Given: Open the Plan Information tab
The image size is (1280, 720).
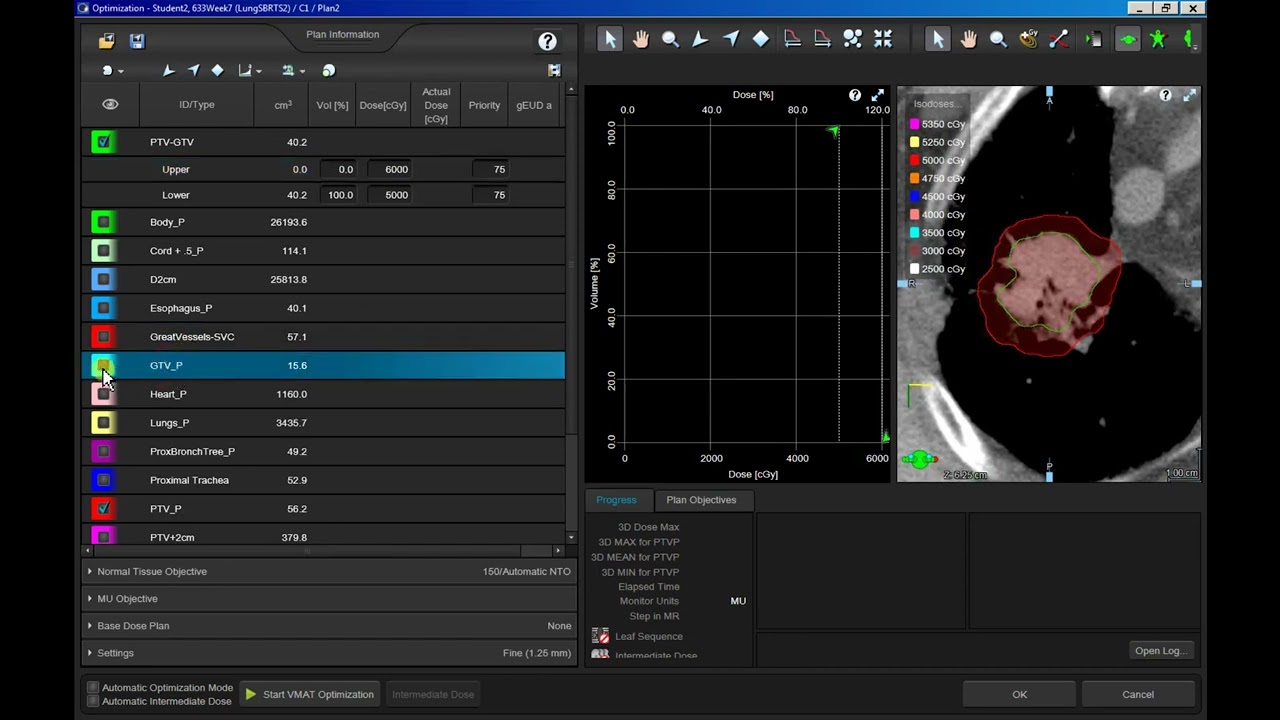Looking at the screenshot, I should click(342, 35).
